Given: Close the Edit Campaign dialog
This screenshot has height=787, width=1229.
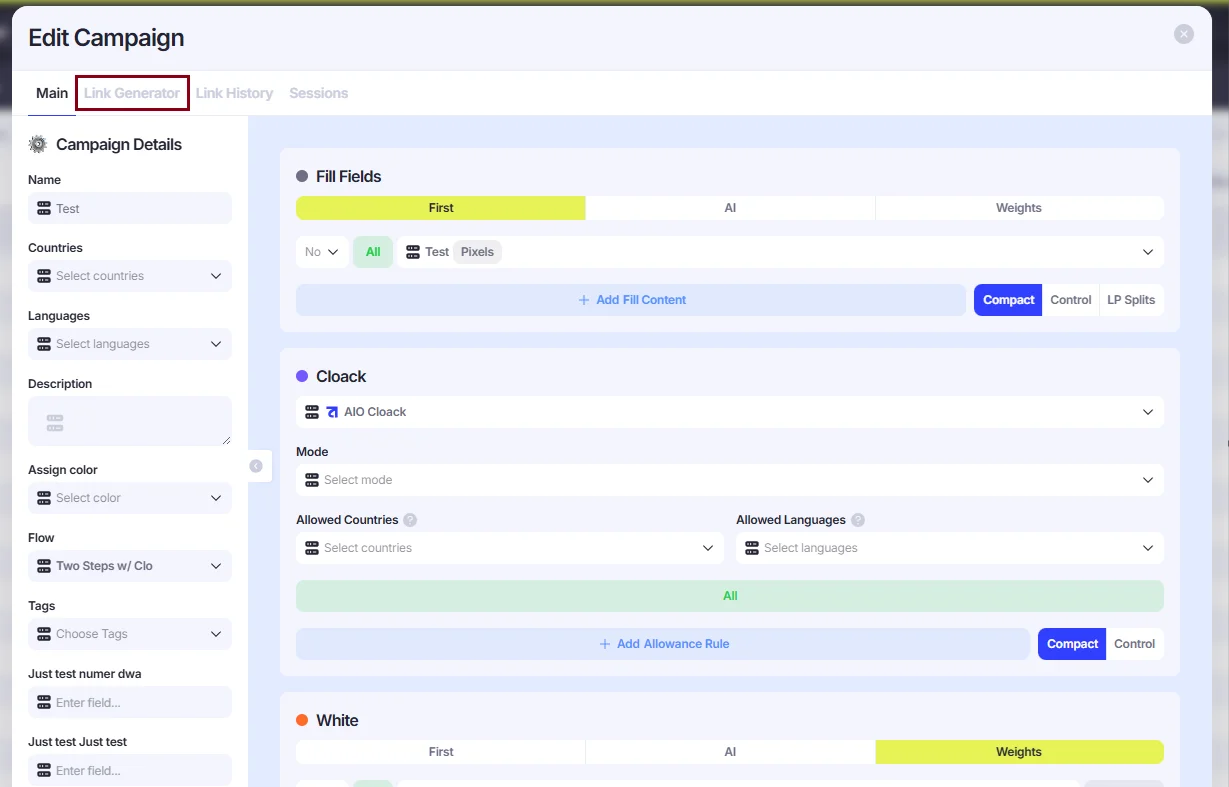Looking at the screenshot, I should [1184, 34].
